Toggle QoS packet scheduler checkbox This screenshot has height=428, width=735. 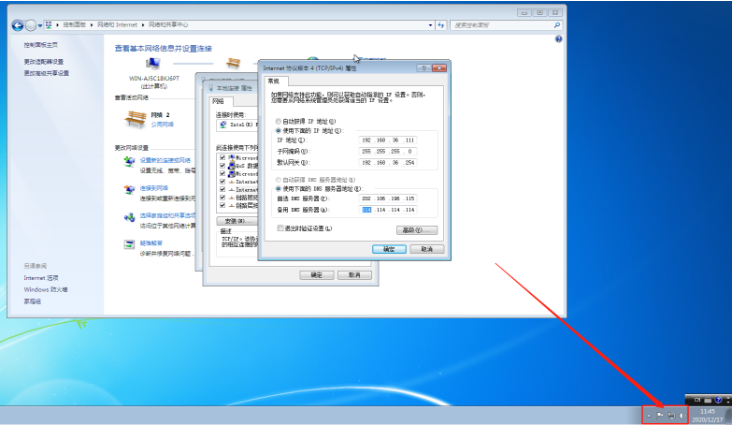coord(223,166)
